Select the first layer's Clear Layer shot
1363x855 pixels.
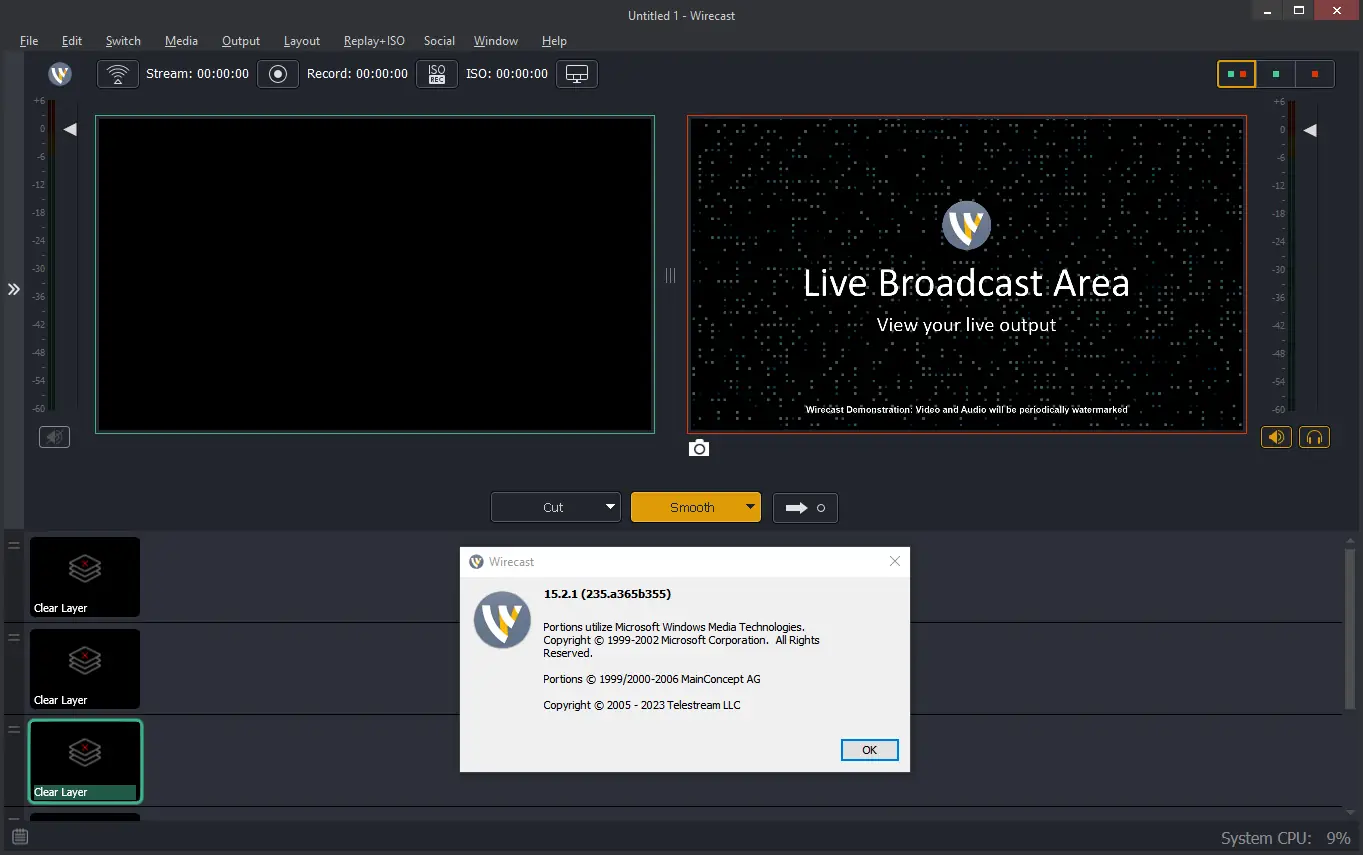click(x=85, y=577)
